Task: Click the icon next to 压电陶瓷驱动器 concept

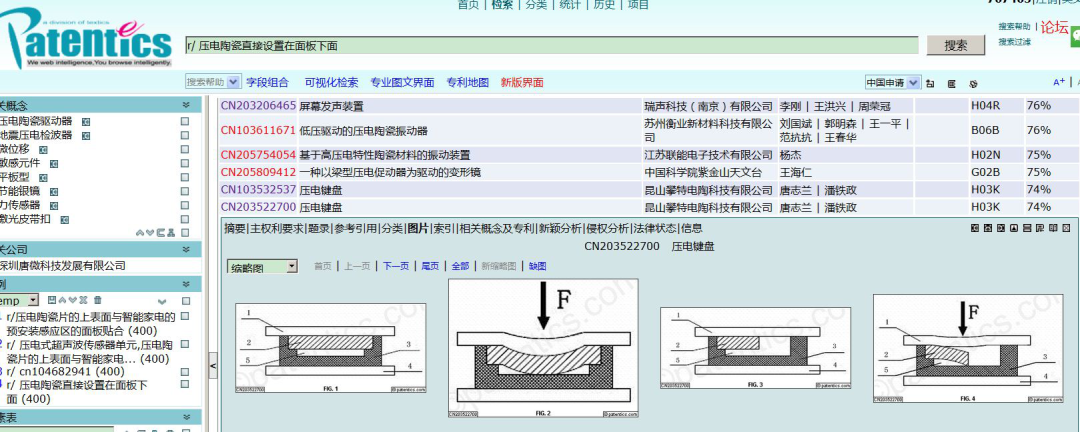Action: 86,121
